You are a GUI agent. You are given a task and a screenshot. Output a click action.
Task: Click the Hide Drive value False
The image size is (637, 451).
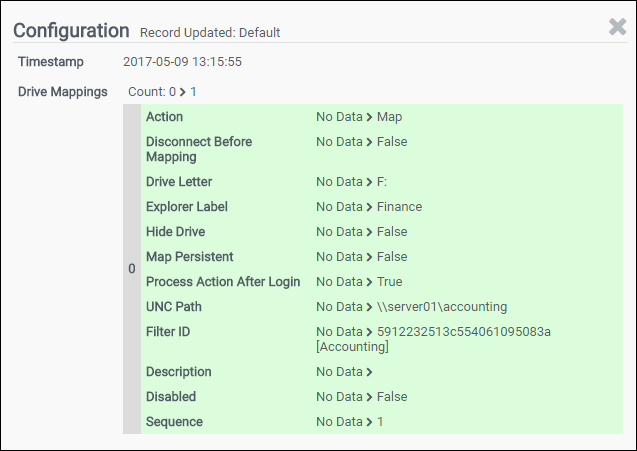392,232
